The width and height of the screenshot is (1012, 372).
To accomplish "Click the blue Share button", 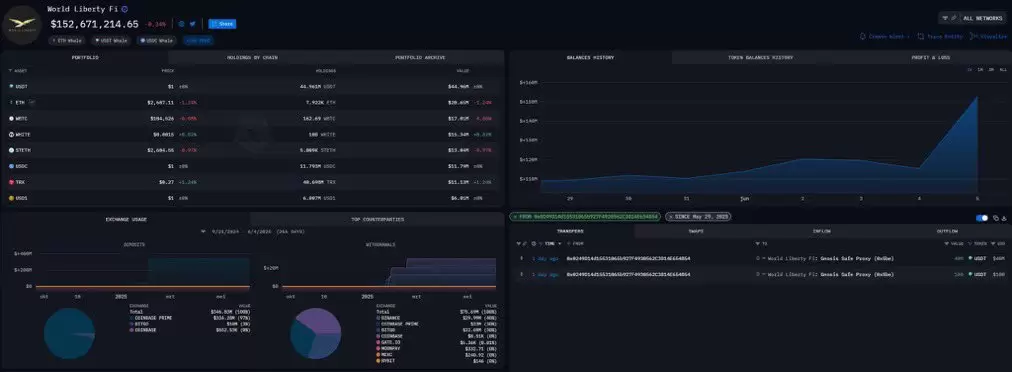I will point(222,24).
